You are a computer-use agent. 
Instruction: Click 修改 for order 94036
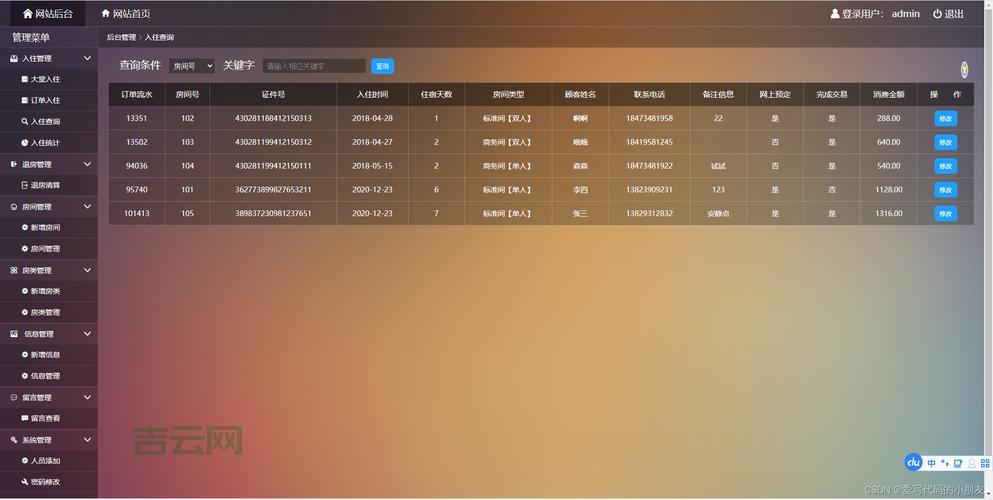pyautogui.click(x=946, y=166)
